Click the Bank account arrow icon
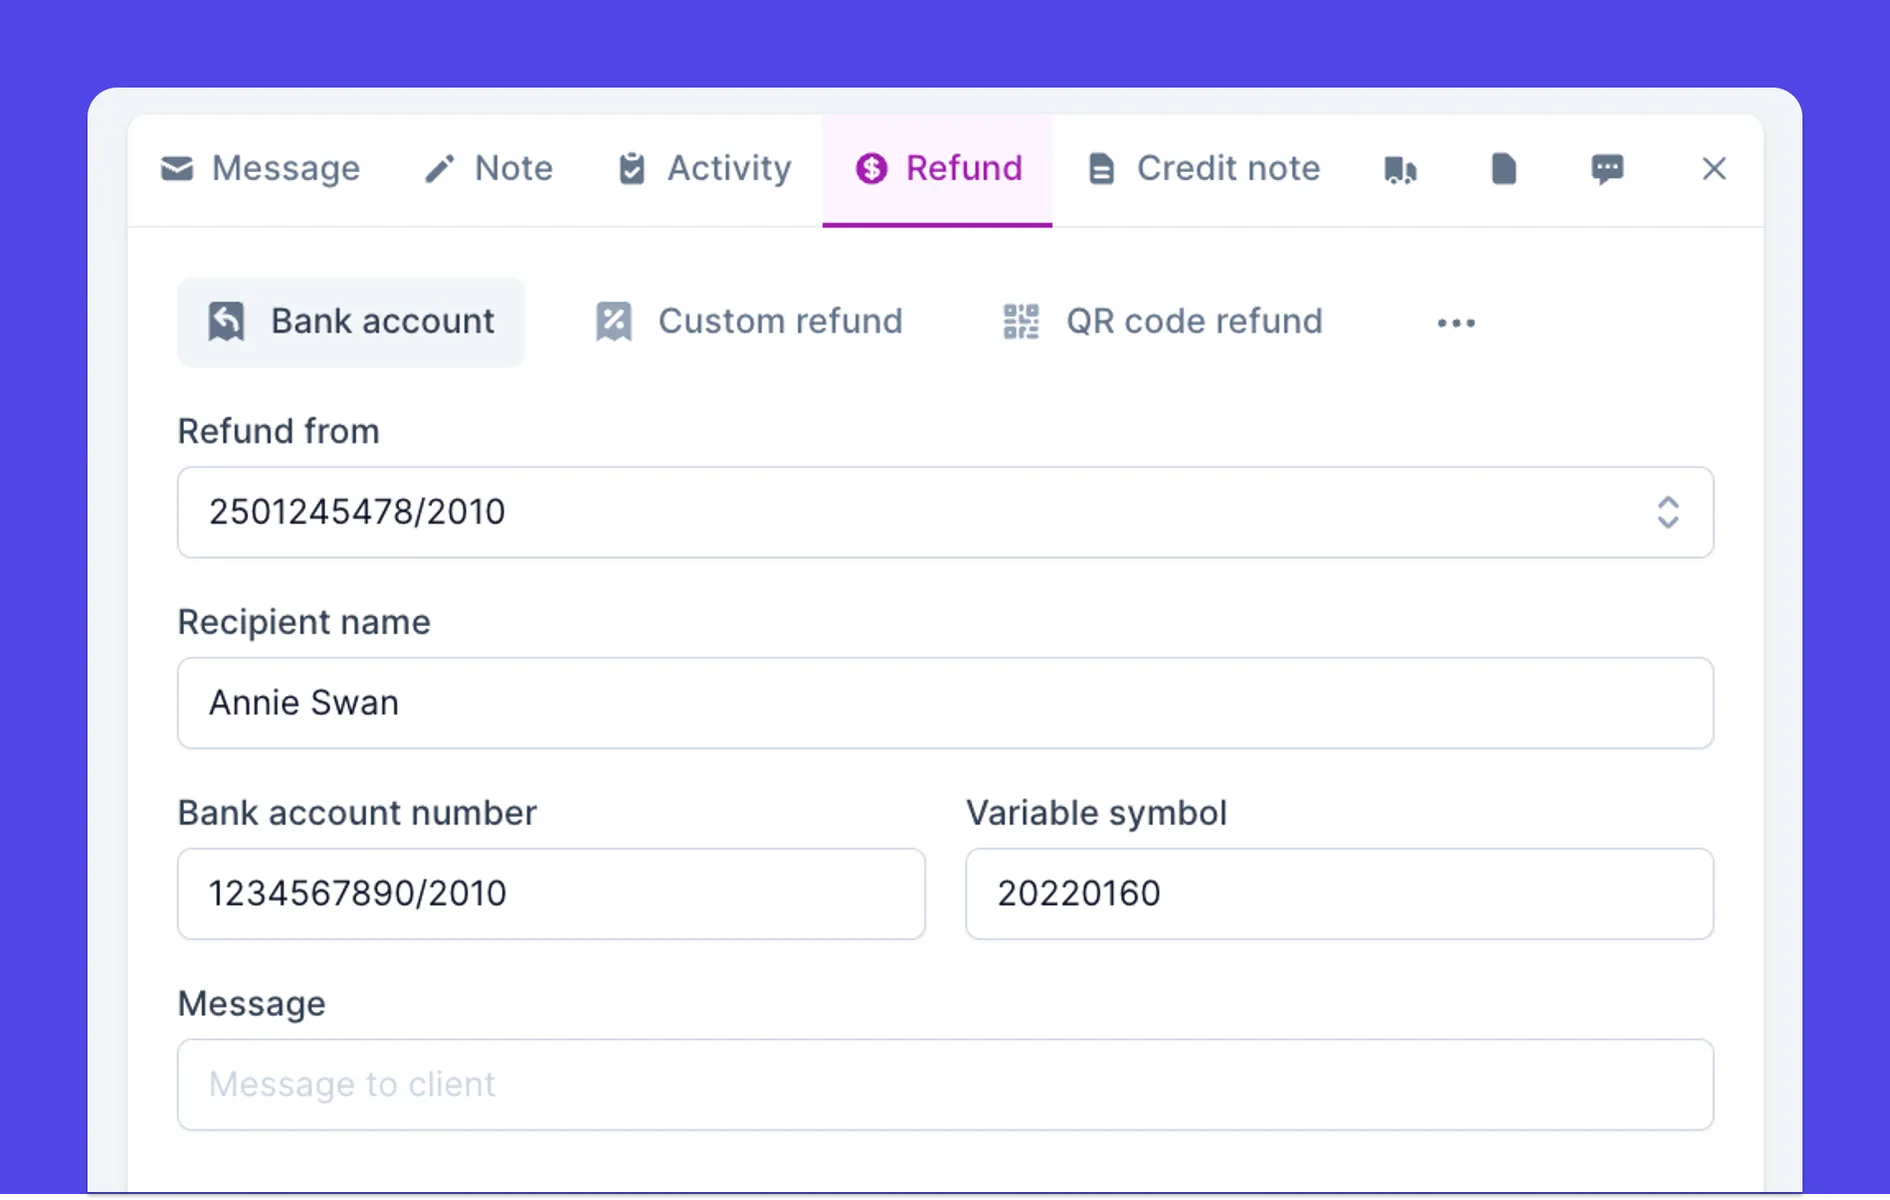The image size is (1890, 1200). [x=225, y=321]
